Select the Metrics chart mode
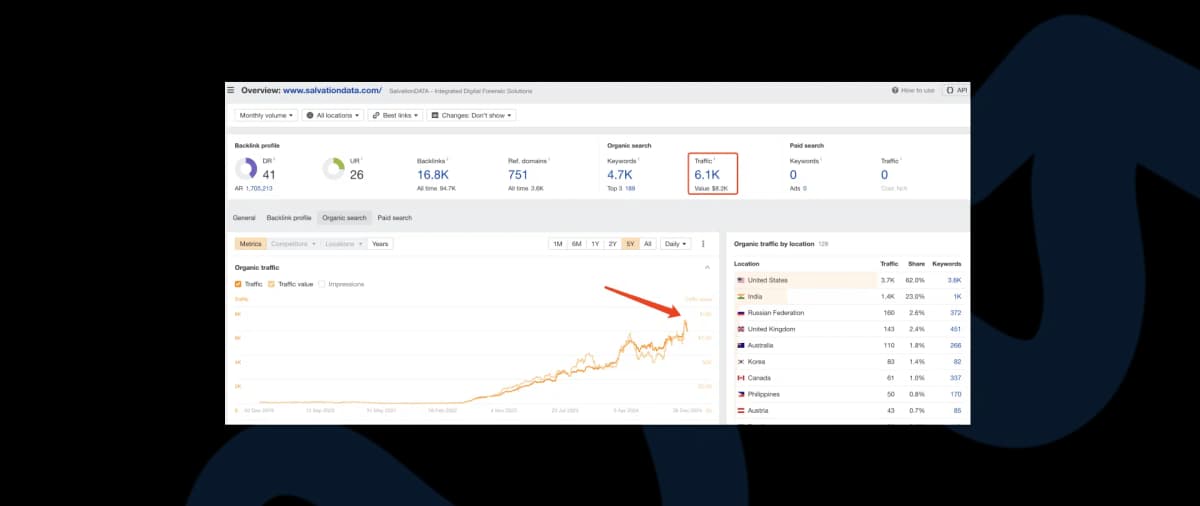 tap(250, 243)
